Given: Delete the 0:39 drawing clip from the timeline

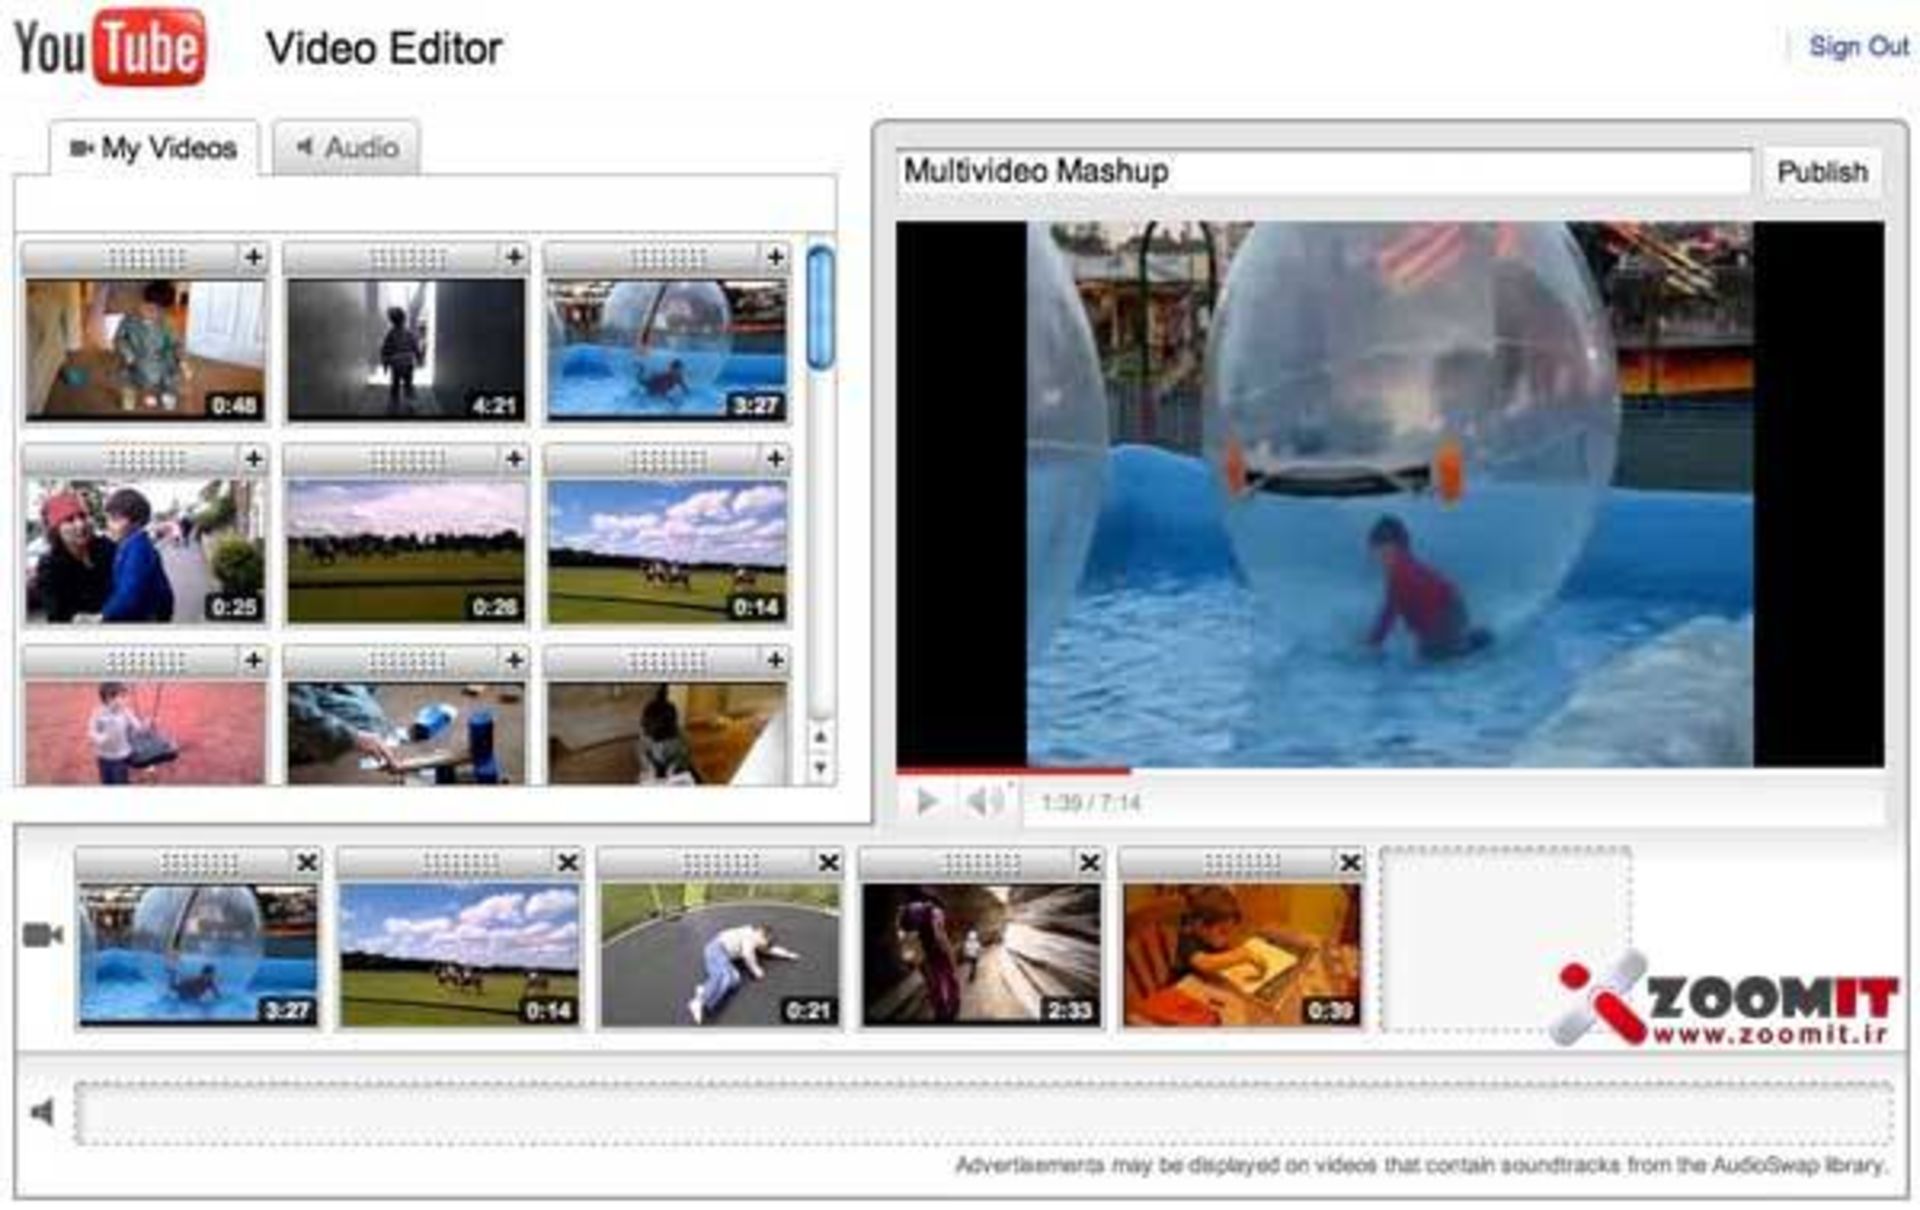Looking at the screenshot, I should coord(1350,862).
